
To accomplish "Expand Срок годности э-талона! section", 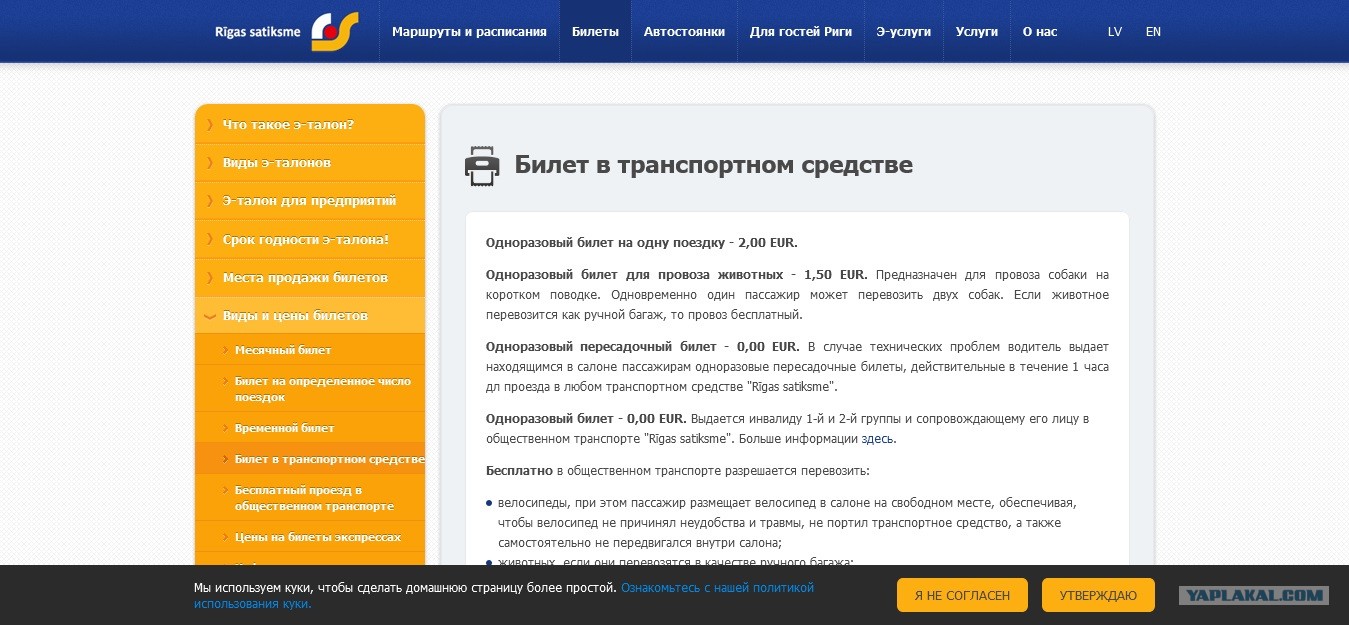I will [x=310, y=239].
